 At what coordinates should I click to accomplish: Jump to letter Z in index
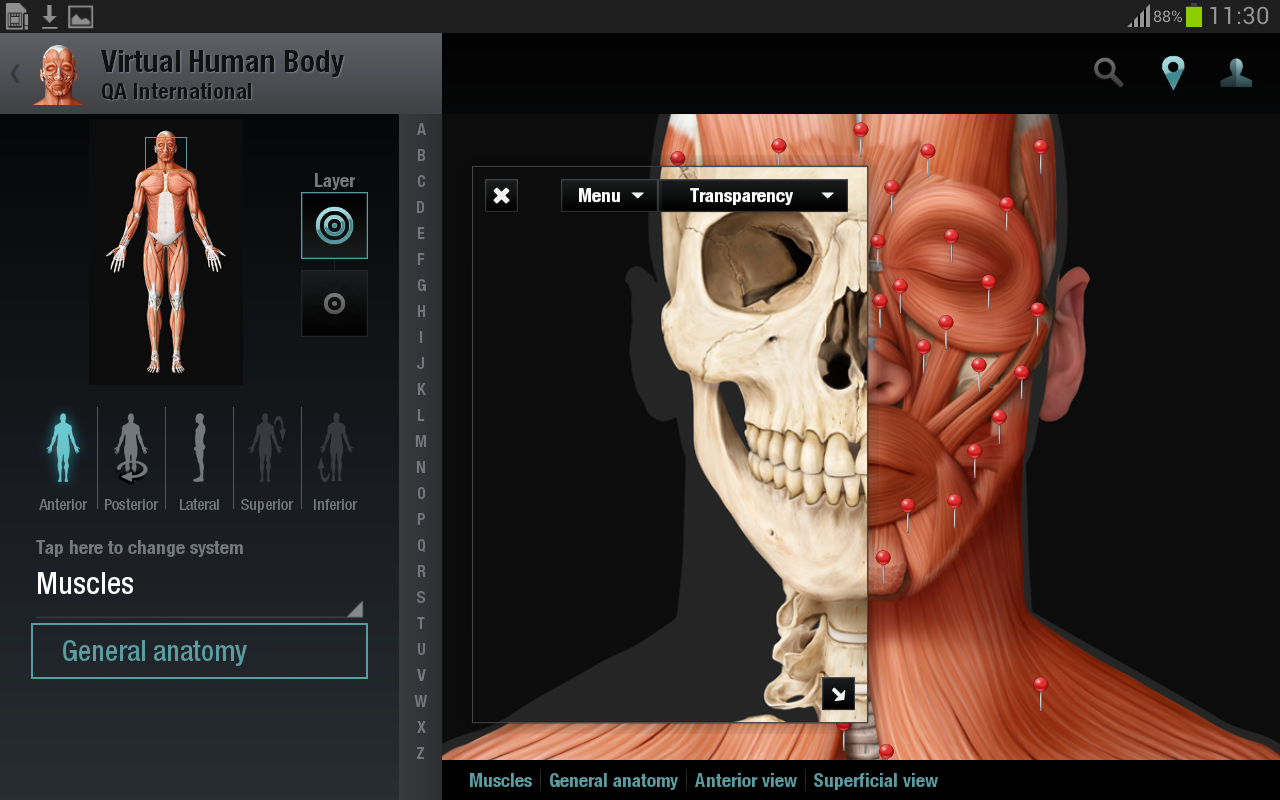421,753
